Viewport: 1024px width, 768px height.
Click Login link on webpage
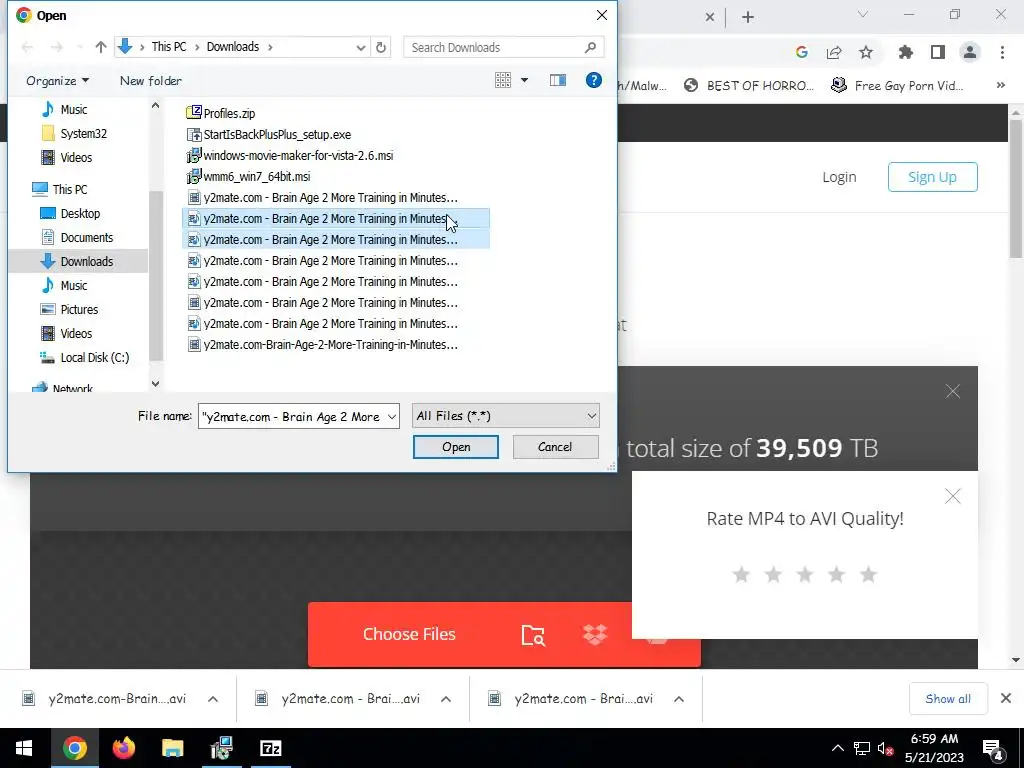pyautogui.click(x=839, y=177)
